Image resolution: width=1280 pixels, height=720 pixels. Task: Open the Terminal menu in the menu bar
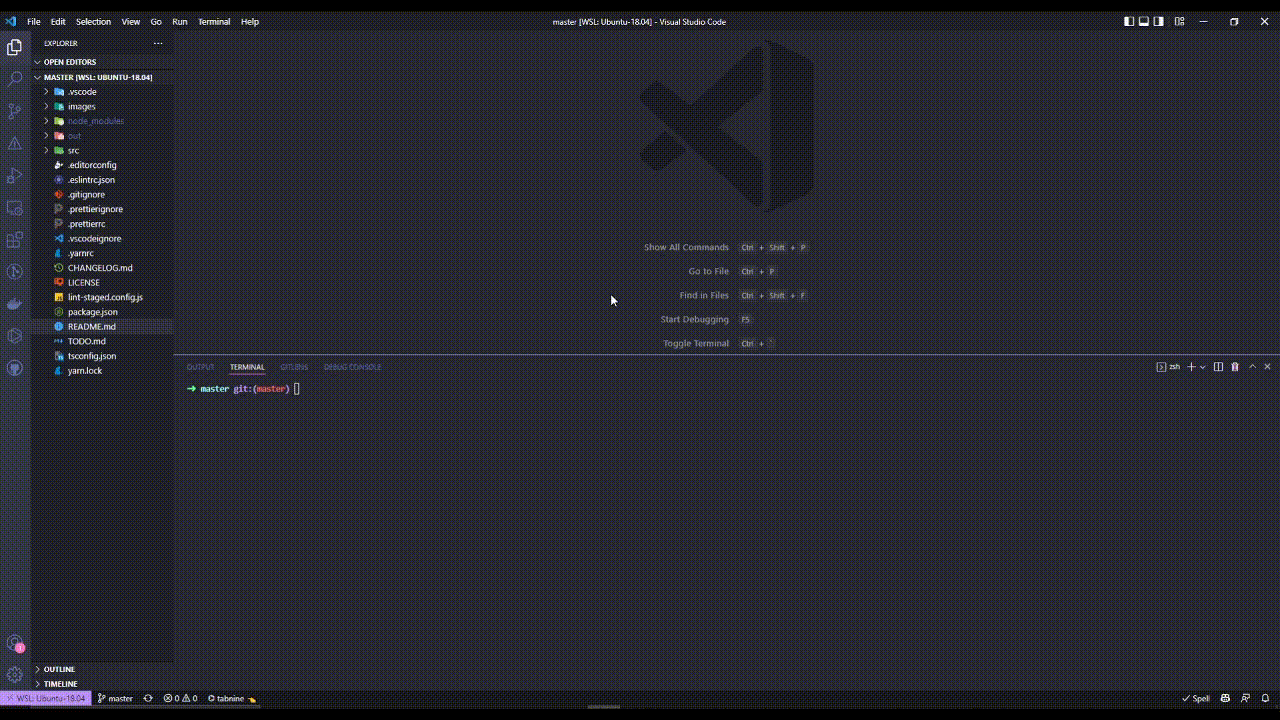(x=214, y=21)
